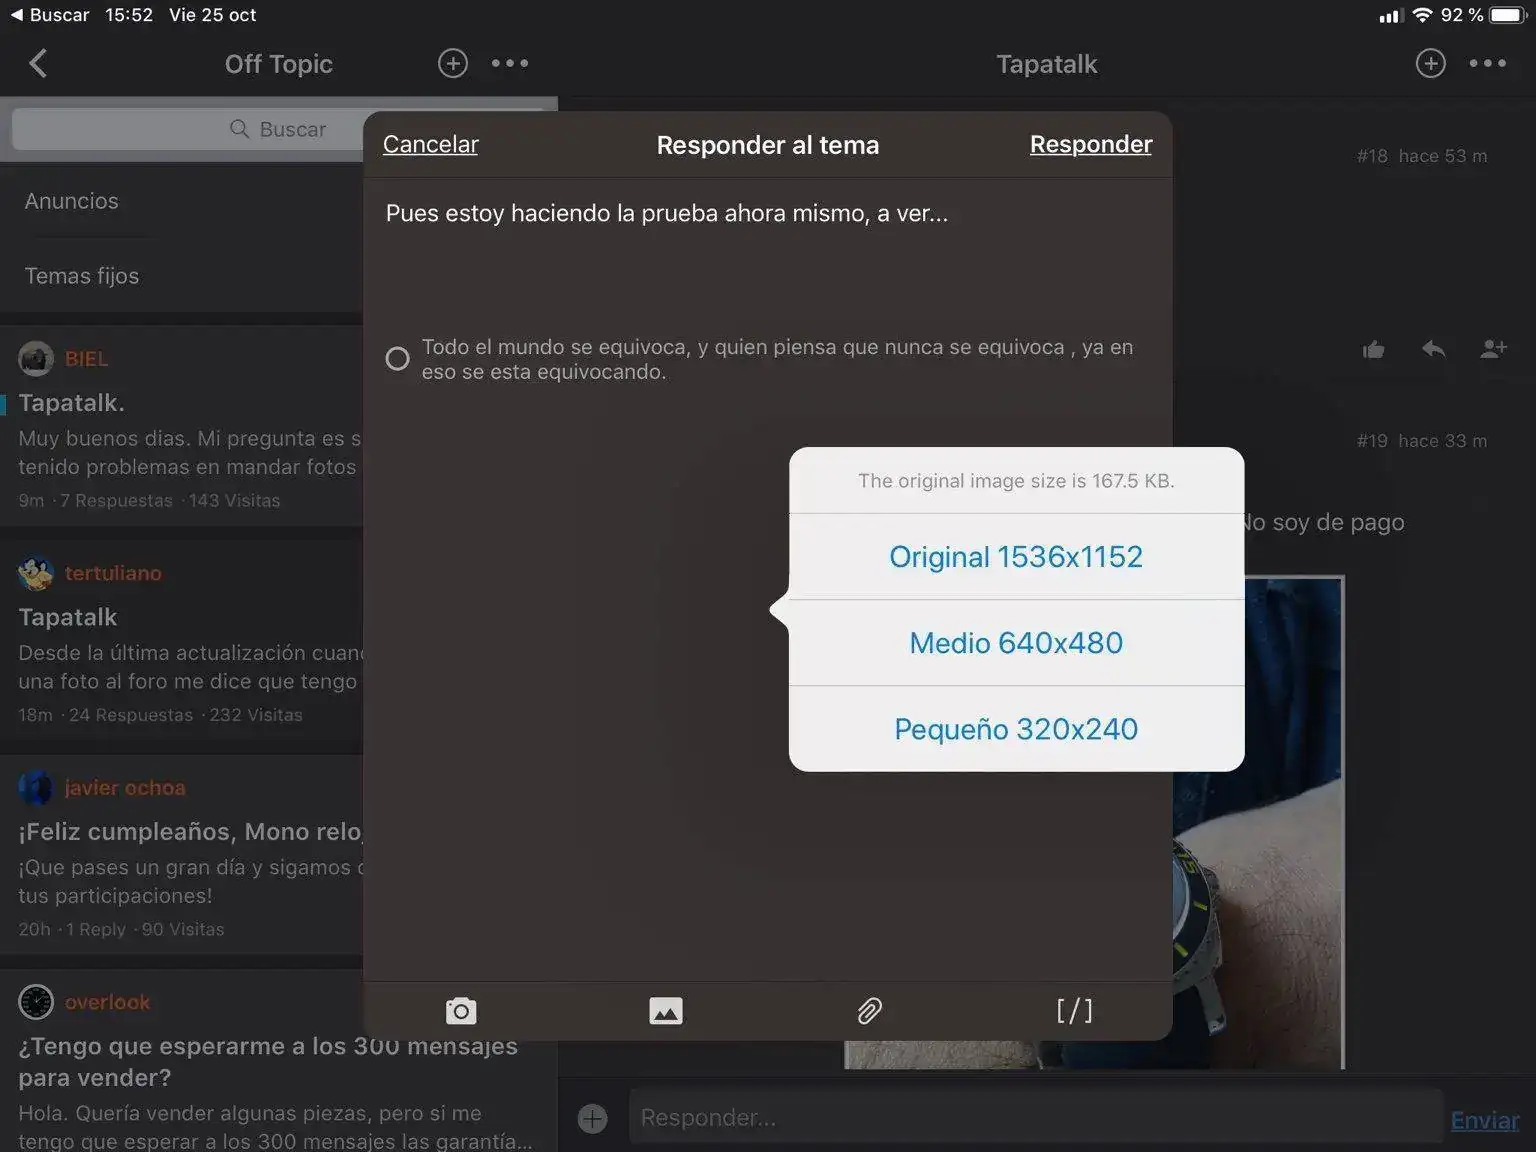Screen dimensions: 1536x1152
Task: Tap the plus icon in the Tapatalk header
Action: pos(1431,63)
